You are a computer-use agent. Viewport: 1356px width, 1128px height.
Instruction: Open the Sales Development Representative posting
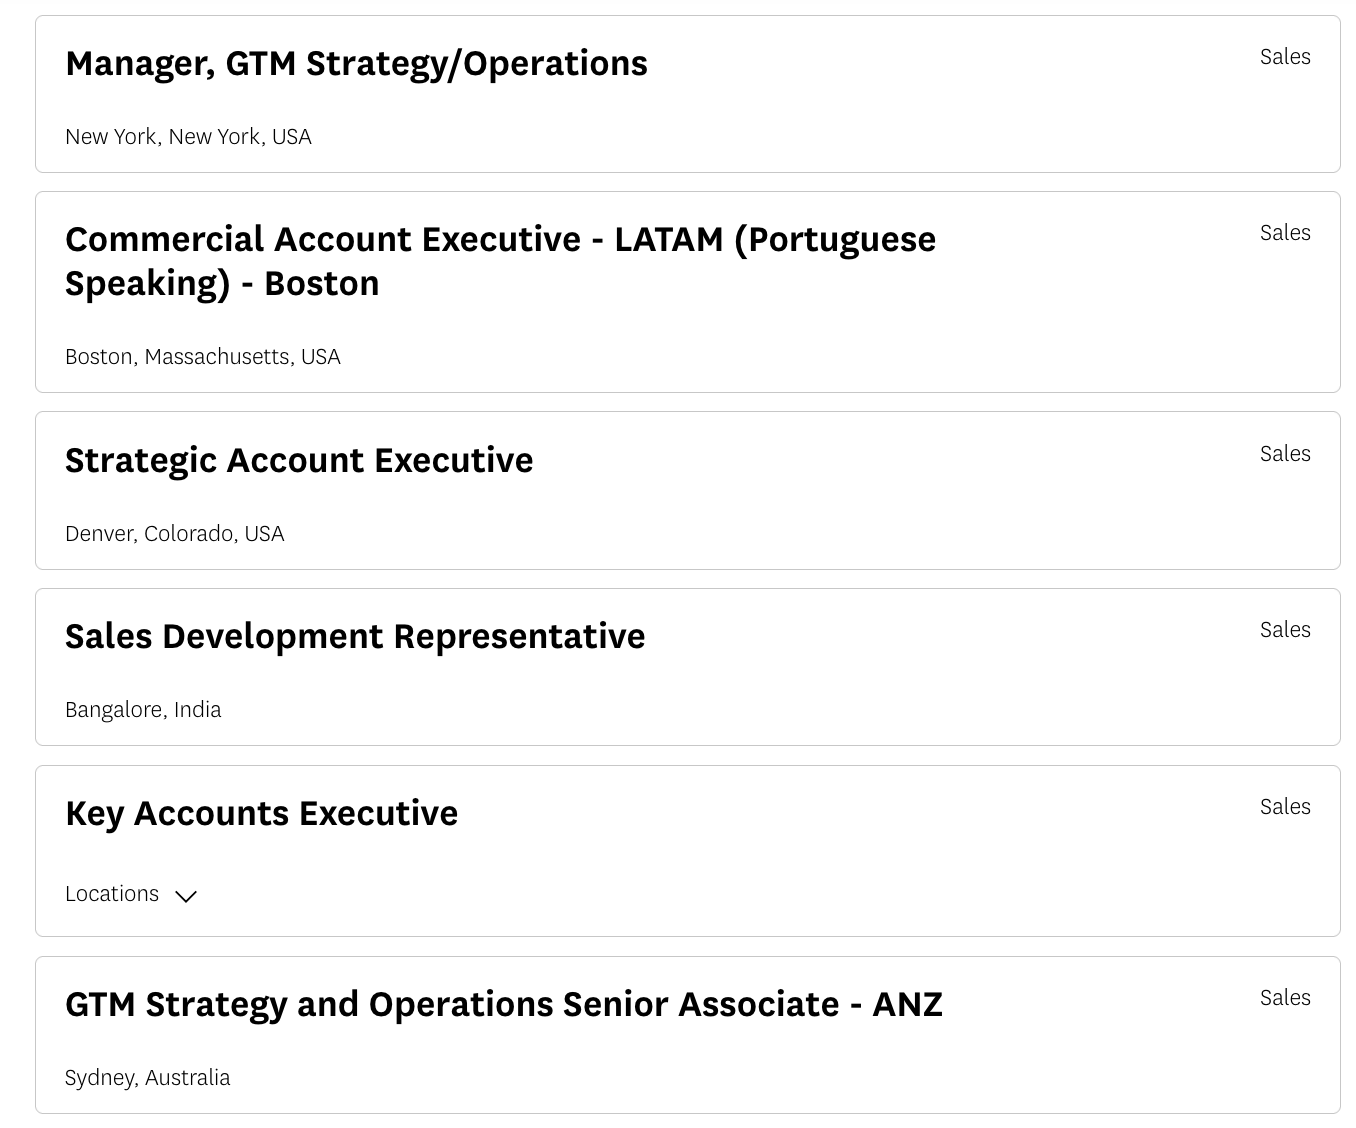tap(355, 636)
